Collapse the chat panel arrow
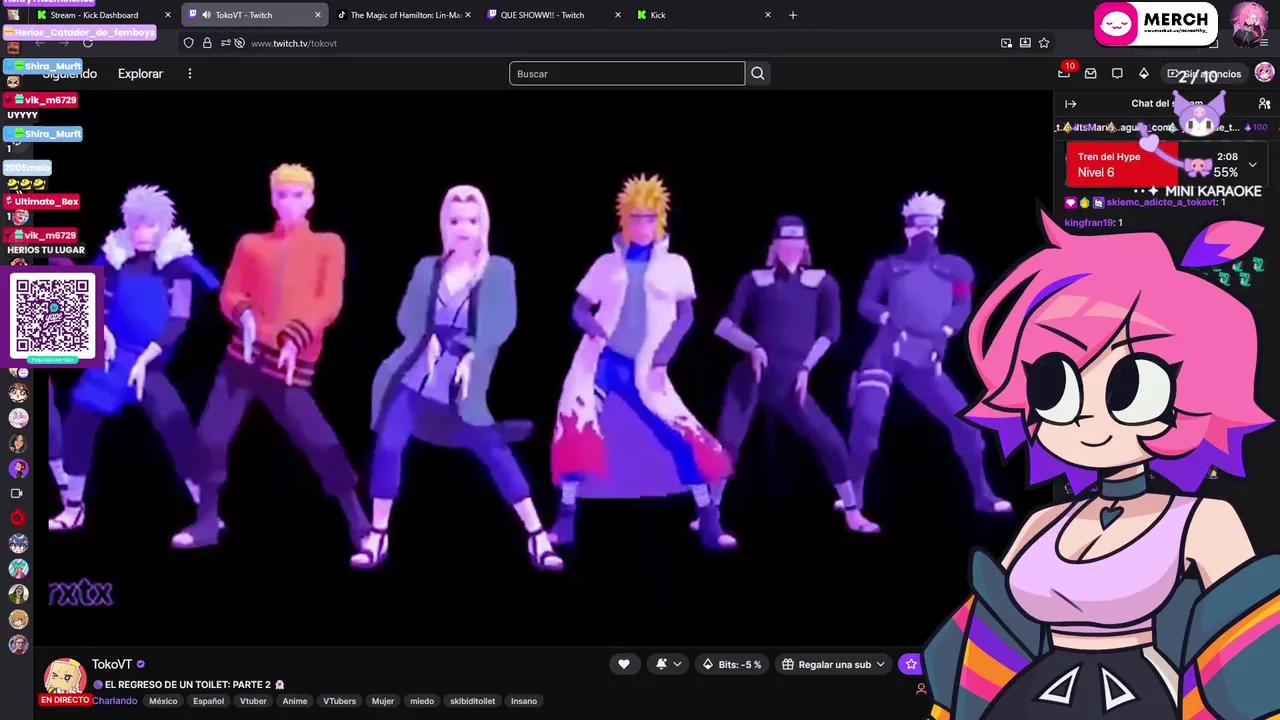 point(1070,103)
